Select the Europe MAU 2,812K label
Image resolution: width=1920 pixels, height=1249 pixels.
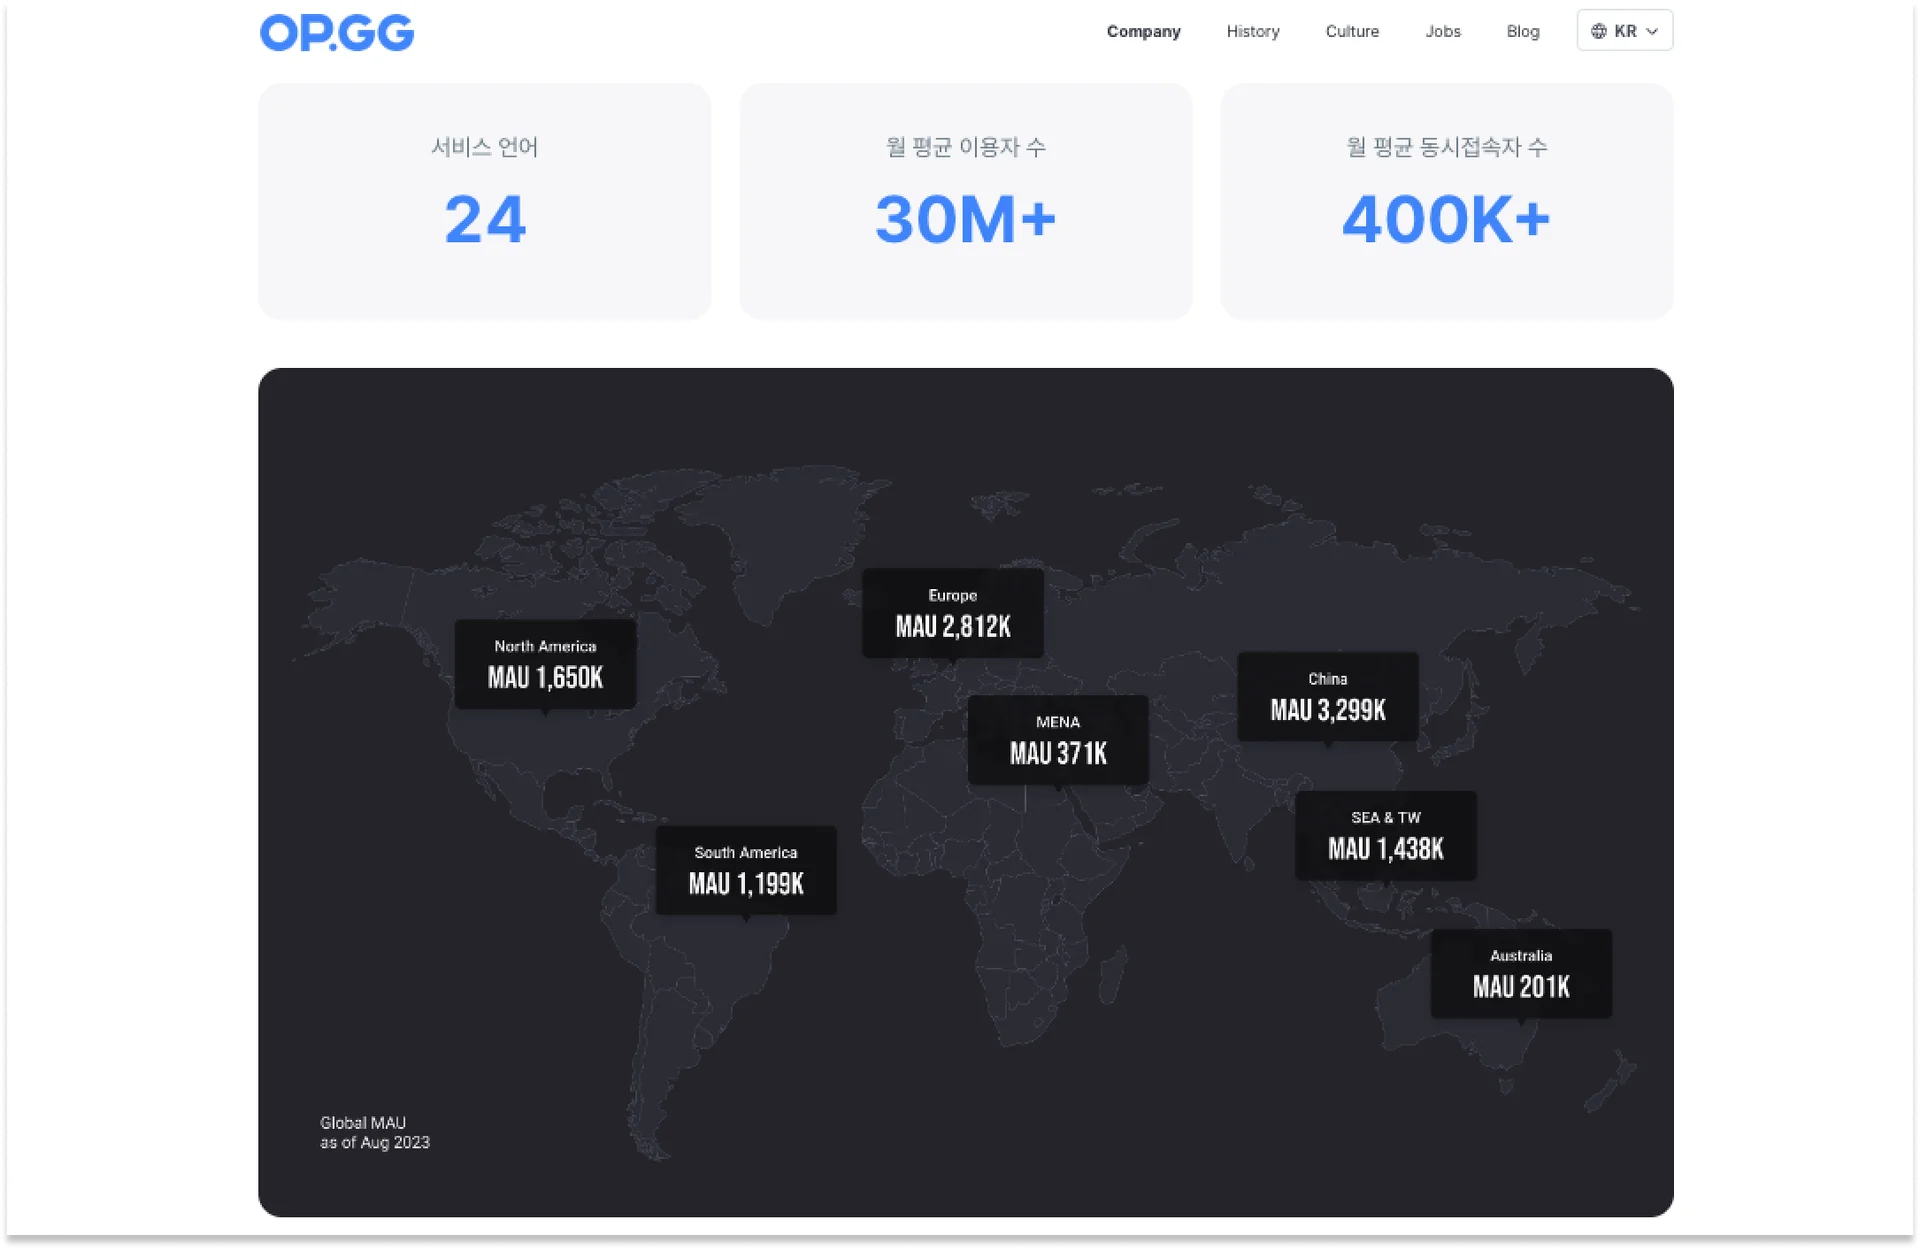(952, 613)
